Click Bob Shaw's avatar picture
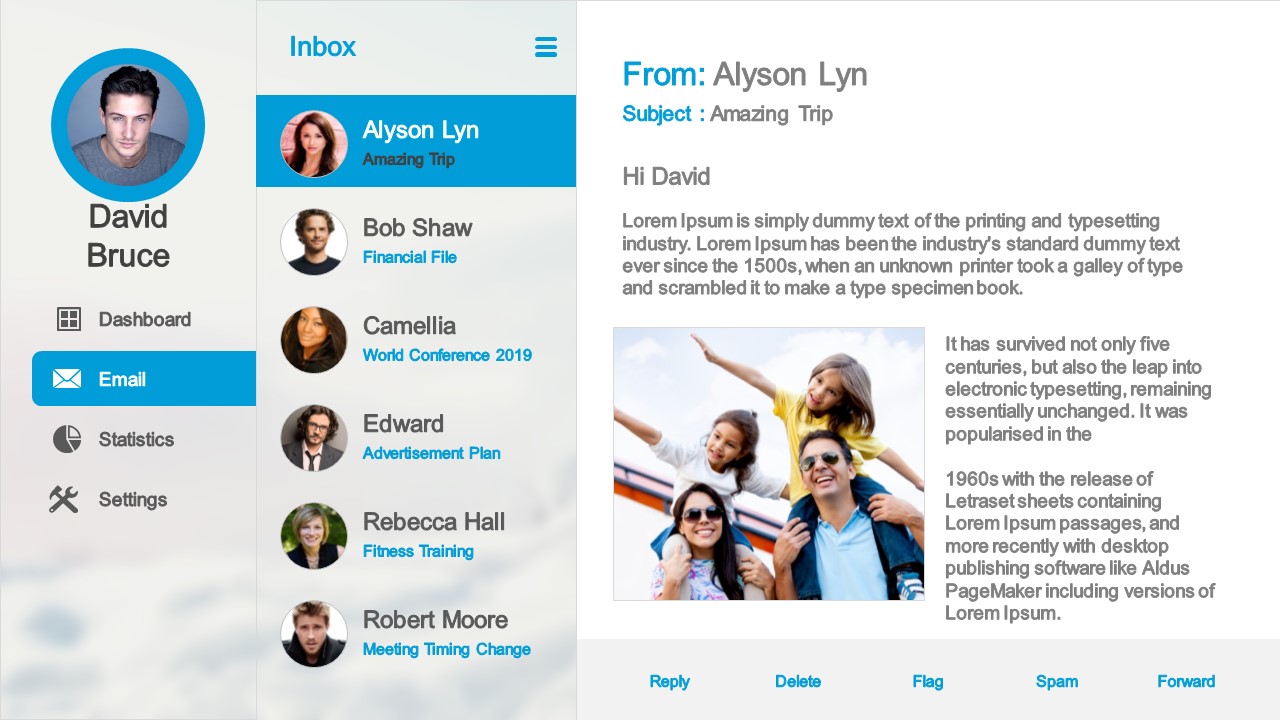Viewport: 1280px width, 720px height. [313, 241]
